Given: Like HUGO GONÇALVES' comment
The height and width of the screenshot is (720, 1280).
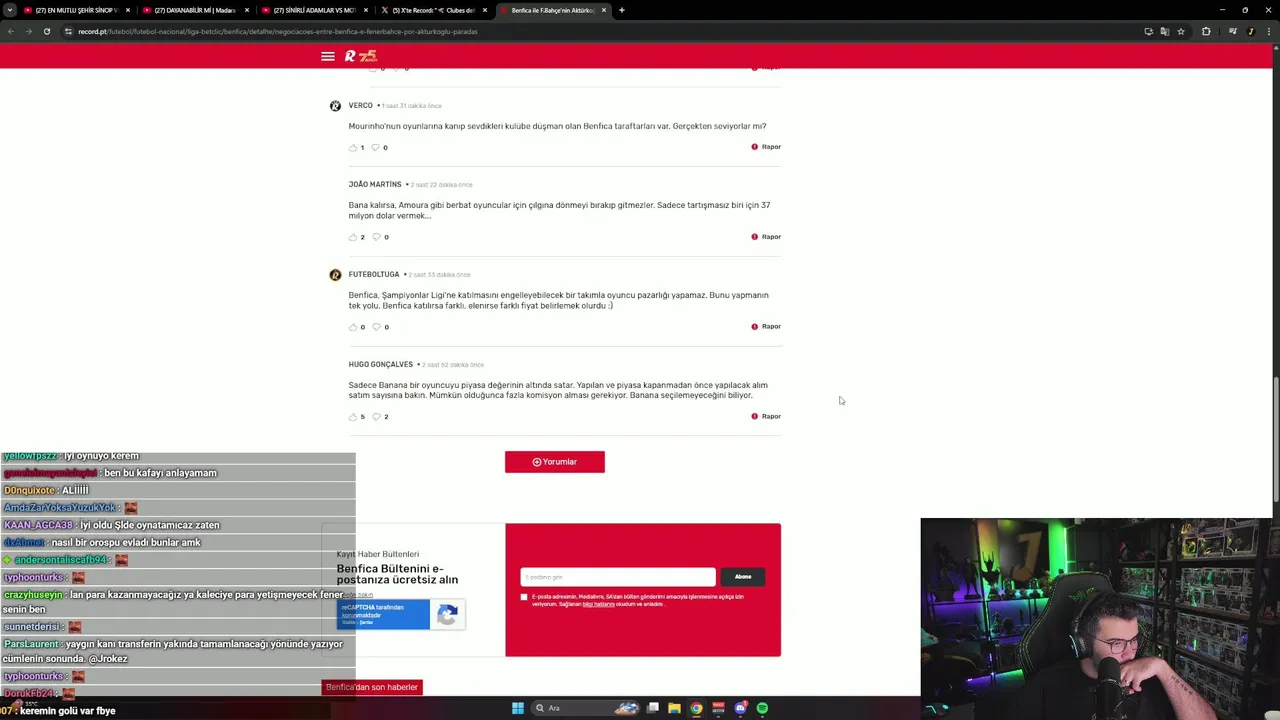Looking at the screenshot, I should (x=353, y=417).
